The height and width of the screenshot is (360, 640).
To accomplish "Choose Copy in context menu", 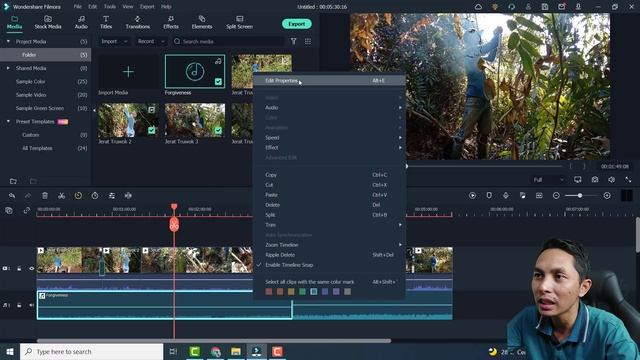I will point(329,175).
